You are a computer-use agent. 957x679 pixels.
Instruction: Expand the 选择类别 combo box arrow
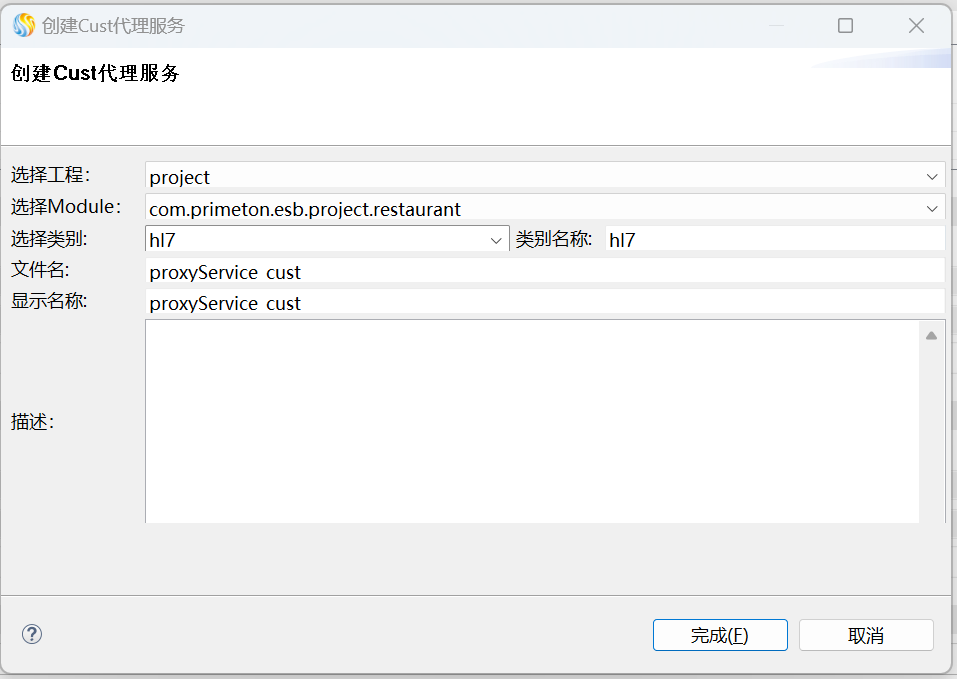pyautogui.click(x=496, y=240)
